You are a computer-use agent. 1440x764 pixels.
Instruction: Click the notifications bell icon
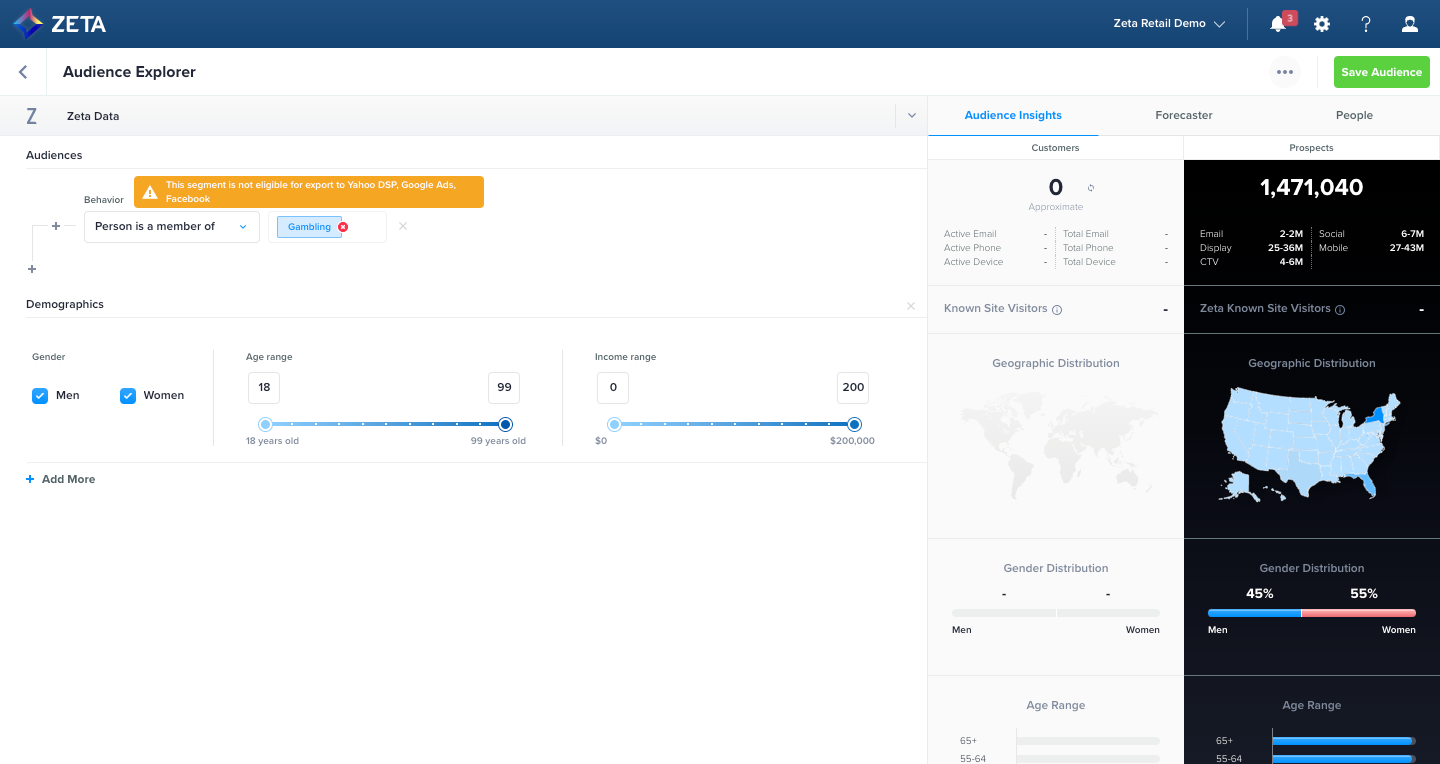click(1277, 23)
